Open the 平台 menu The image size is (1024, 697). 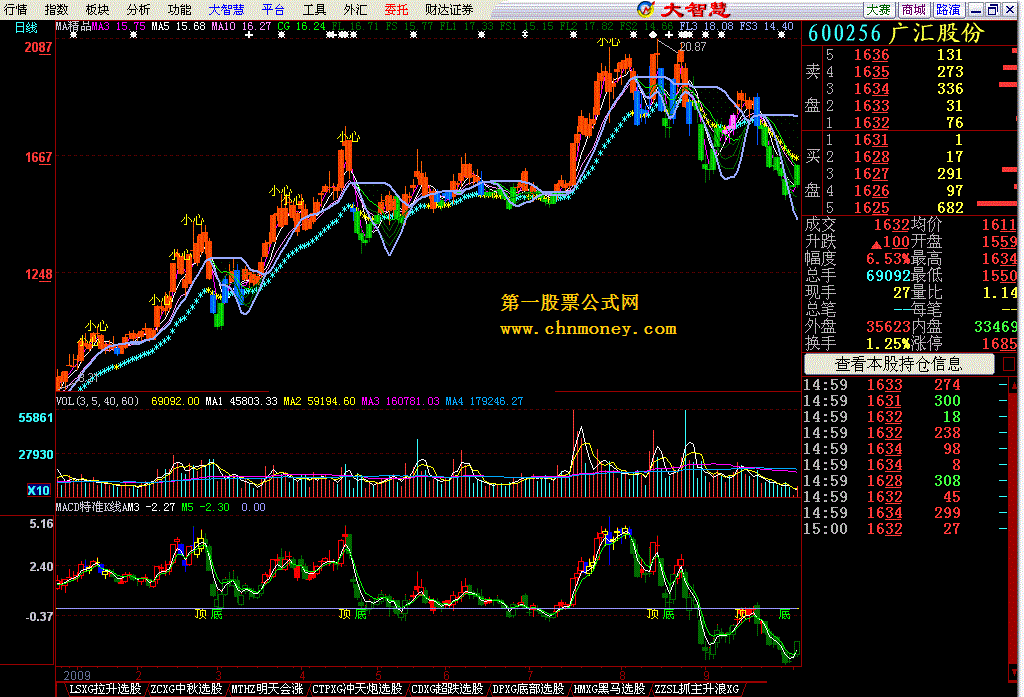click(x=273, y=10)
